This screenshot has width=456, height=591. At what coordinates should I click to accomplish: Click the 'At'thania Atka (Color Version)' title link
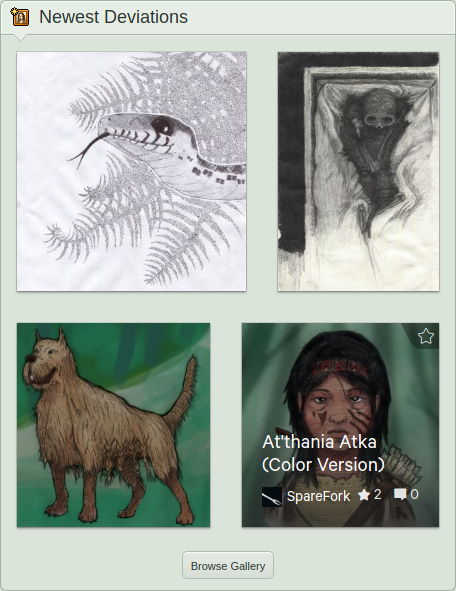323,453
